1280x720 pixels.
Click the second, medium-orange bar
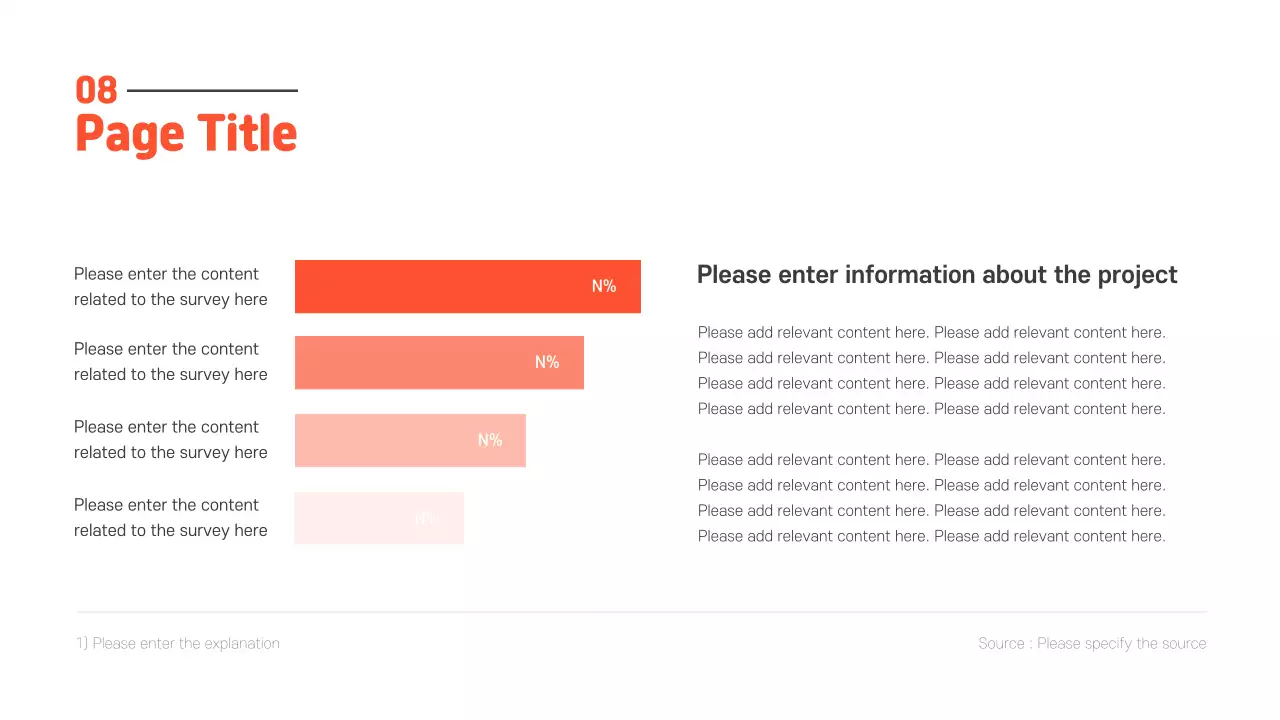point(410,363)
